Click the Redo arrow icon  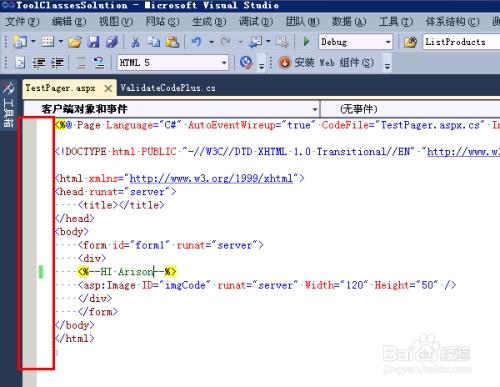click(226, 42)
